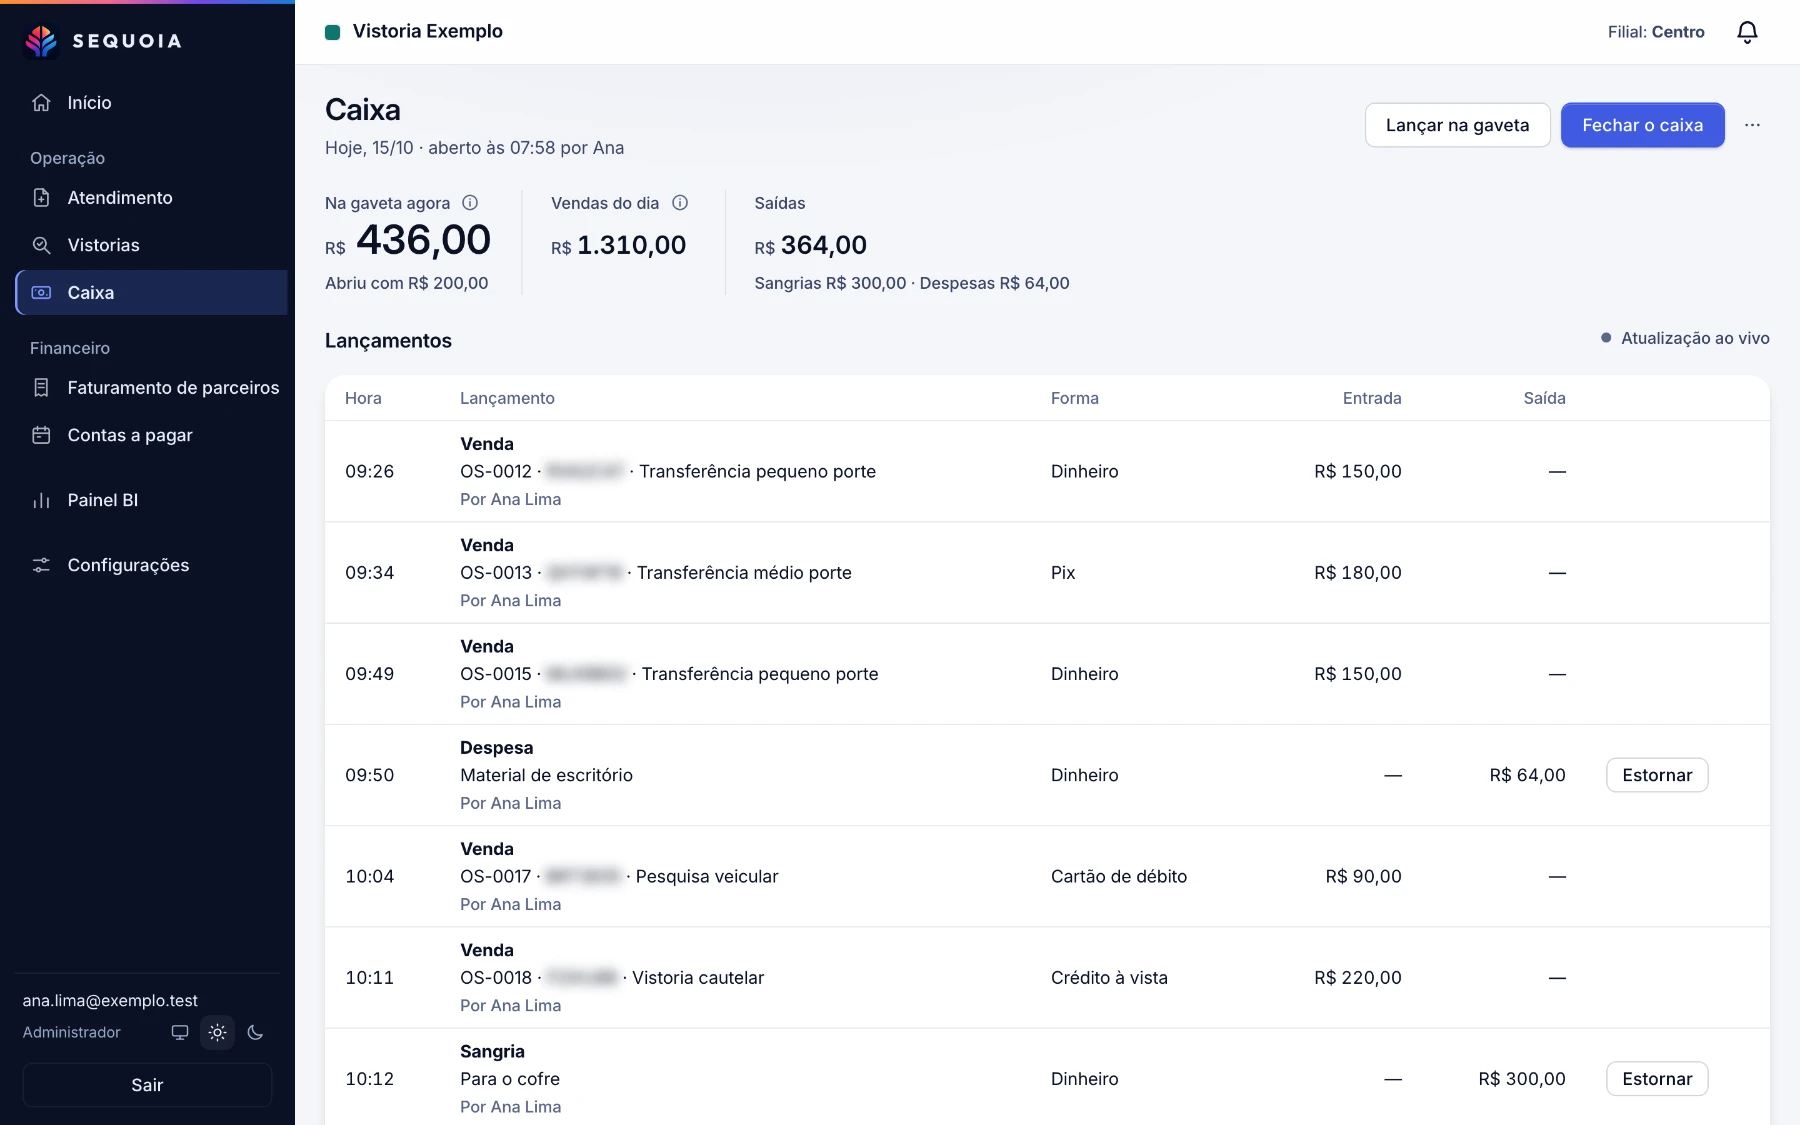Click the Faturamento de parceiros receipt icon
Screen dimensions: 1800x1125
coord(41,388)
